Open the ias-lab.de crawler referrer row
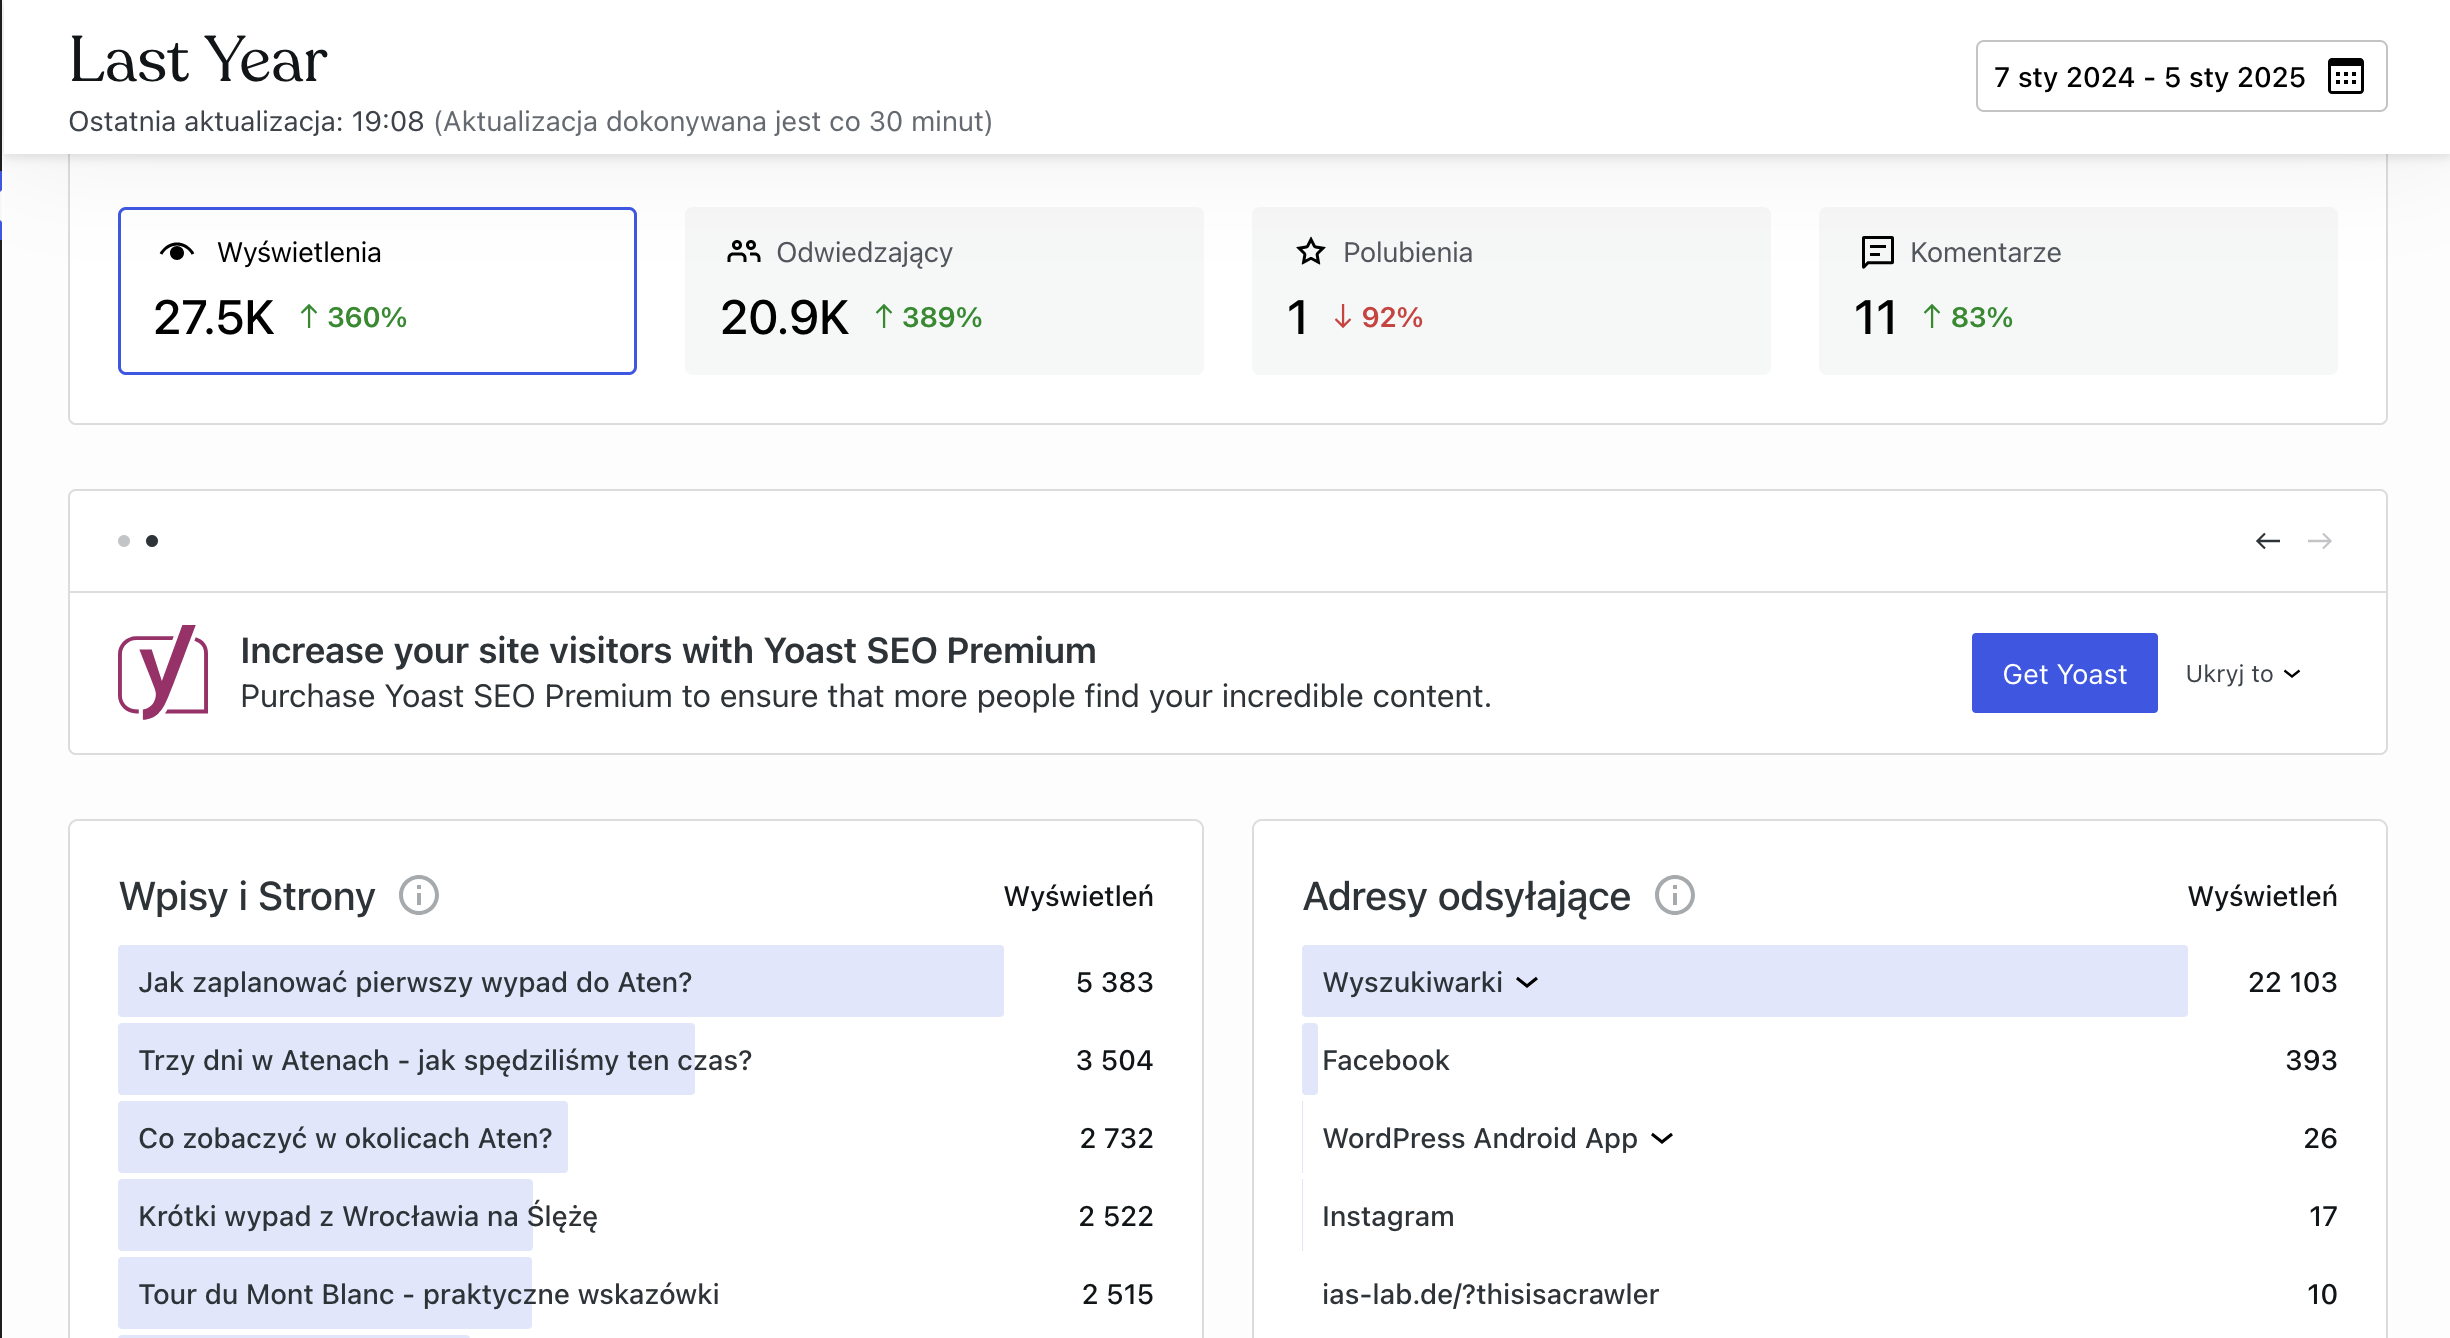The height and width of the screenshot is (1338, 2450). [x=1819, y=1294]
